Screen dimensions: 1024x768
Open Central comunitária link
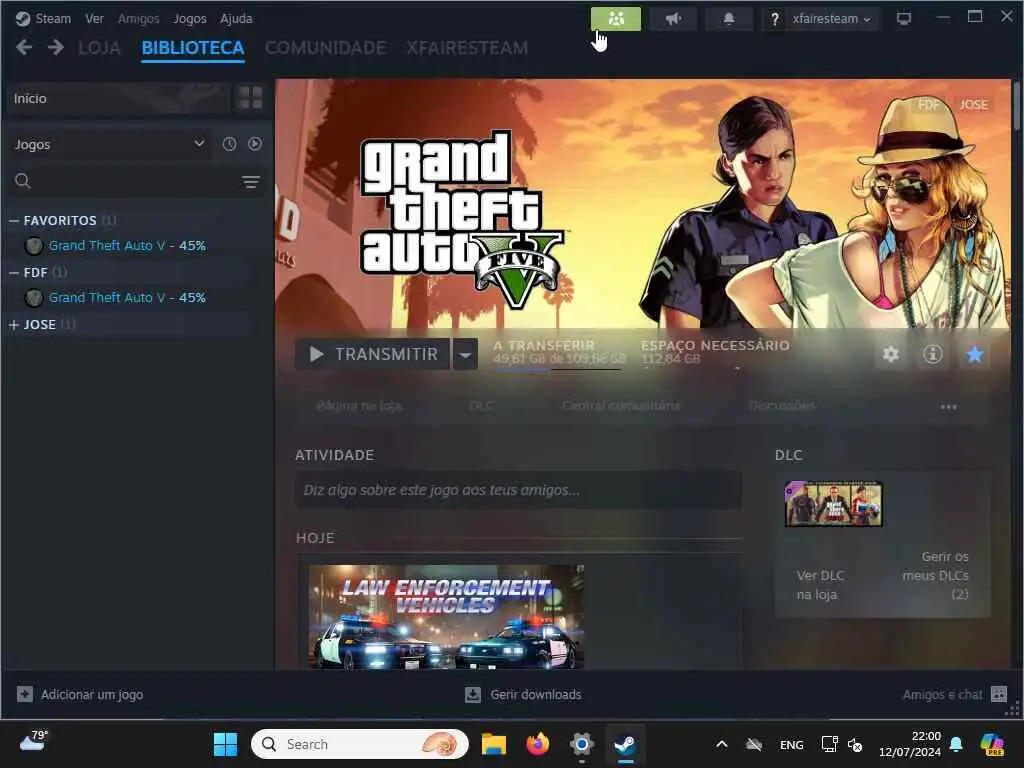[x=621, y=406]
